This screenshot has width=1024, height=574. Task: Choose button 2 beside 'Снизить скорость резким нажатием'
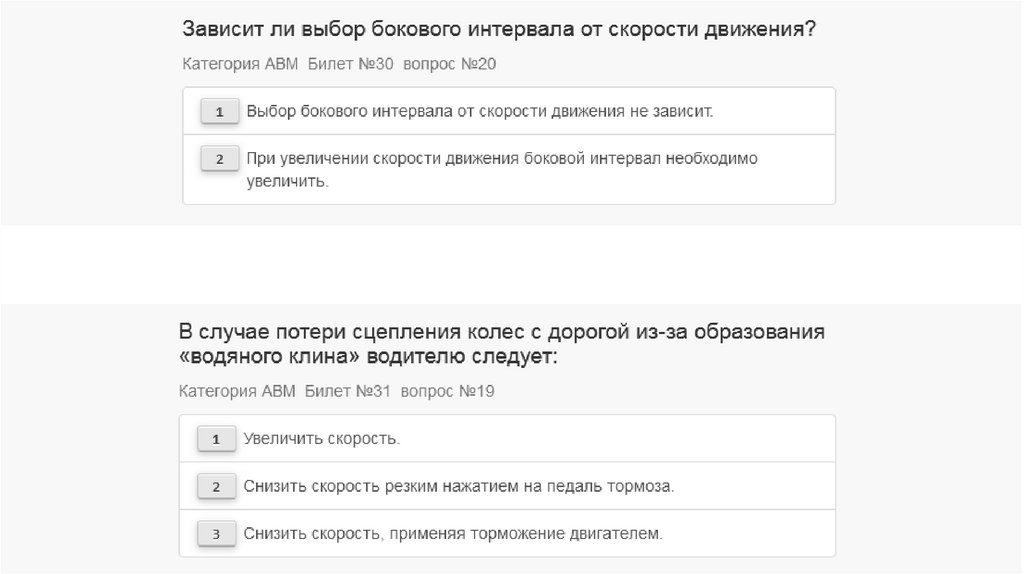tap(215, 487)
